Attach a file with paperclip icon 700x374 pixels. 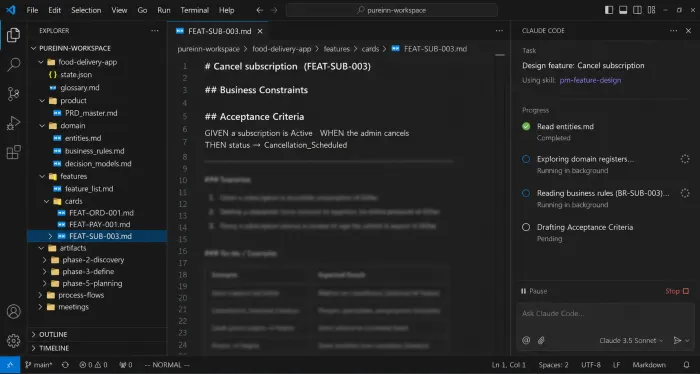(541, 341)
